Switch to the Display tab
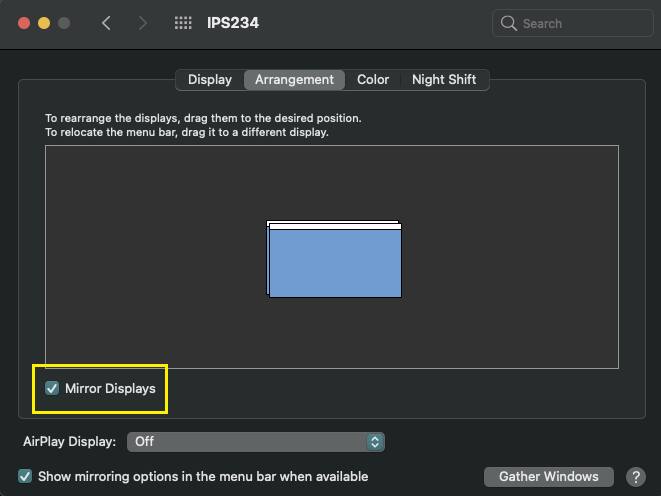 tap(210, 80)
